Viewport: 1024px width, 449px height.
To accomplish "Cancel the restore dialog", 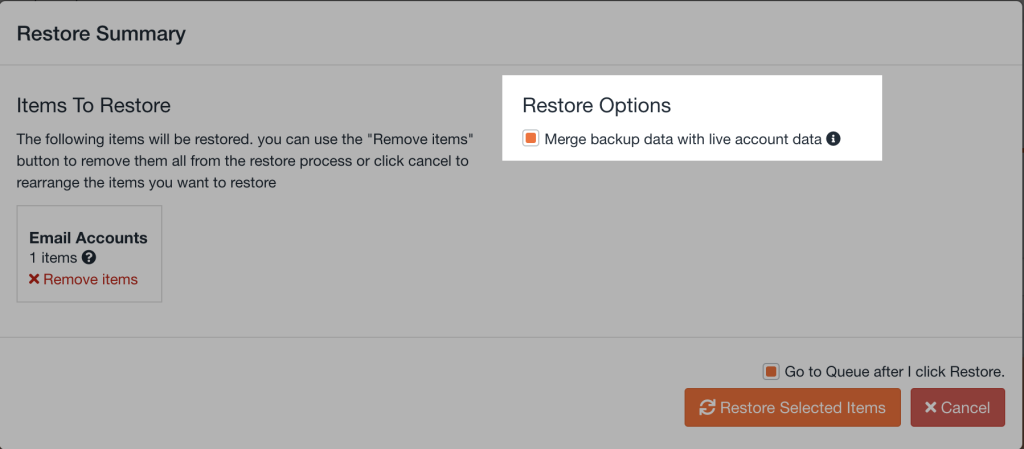I will click(957, 407).
